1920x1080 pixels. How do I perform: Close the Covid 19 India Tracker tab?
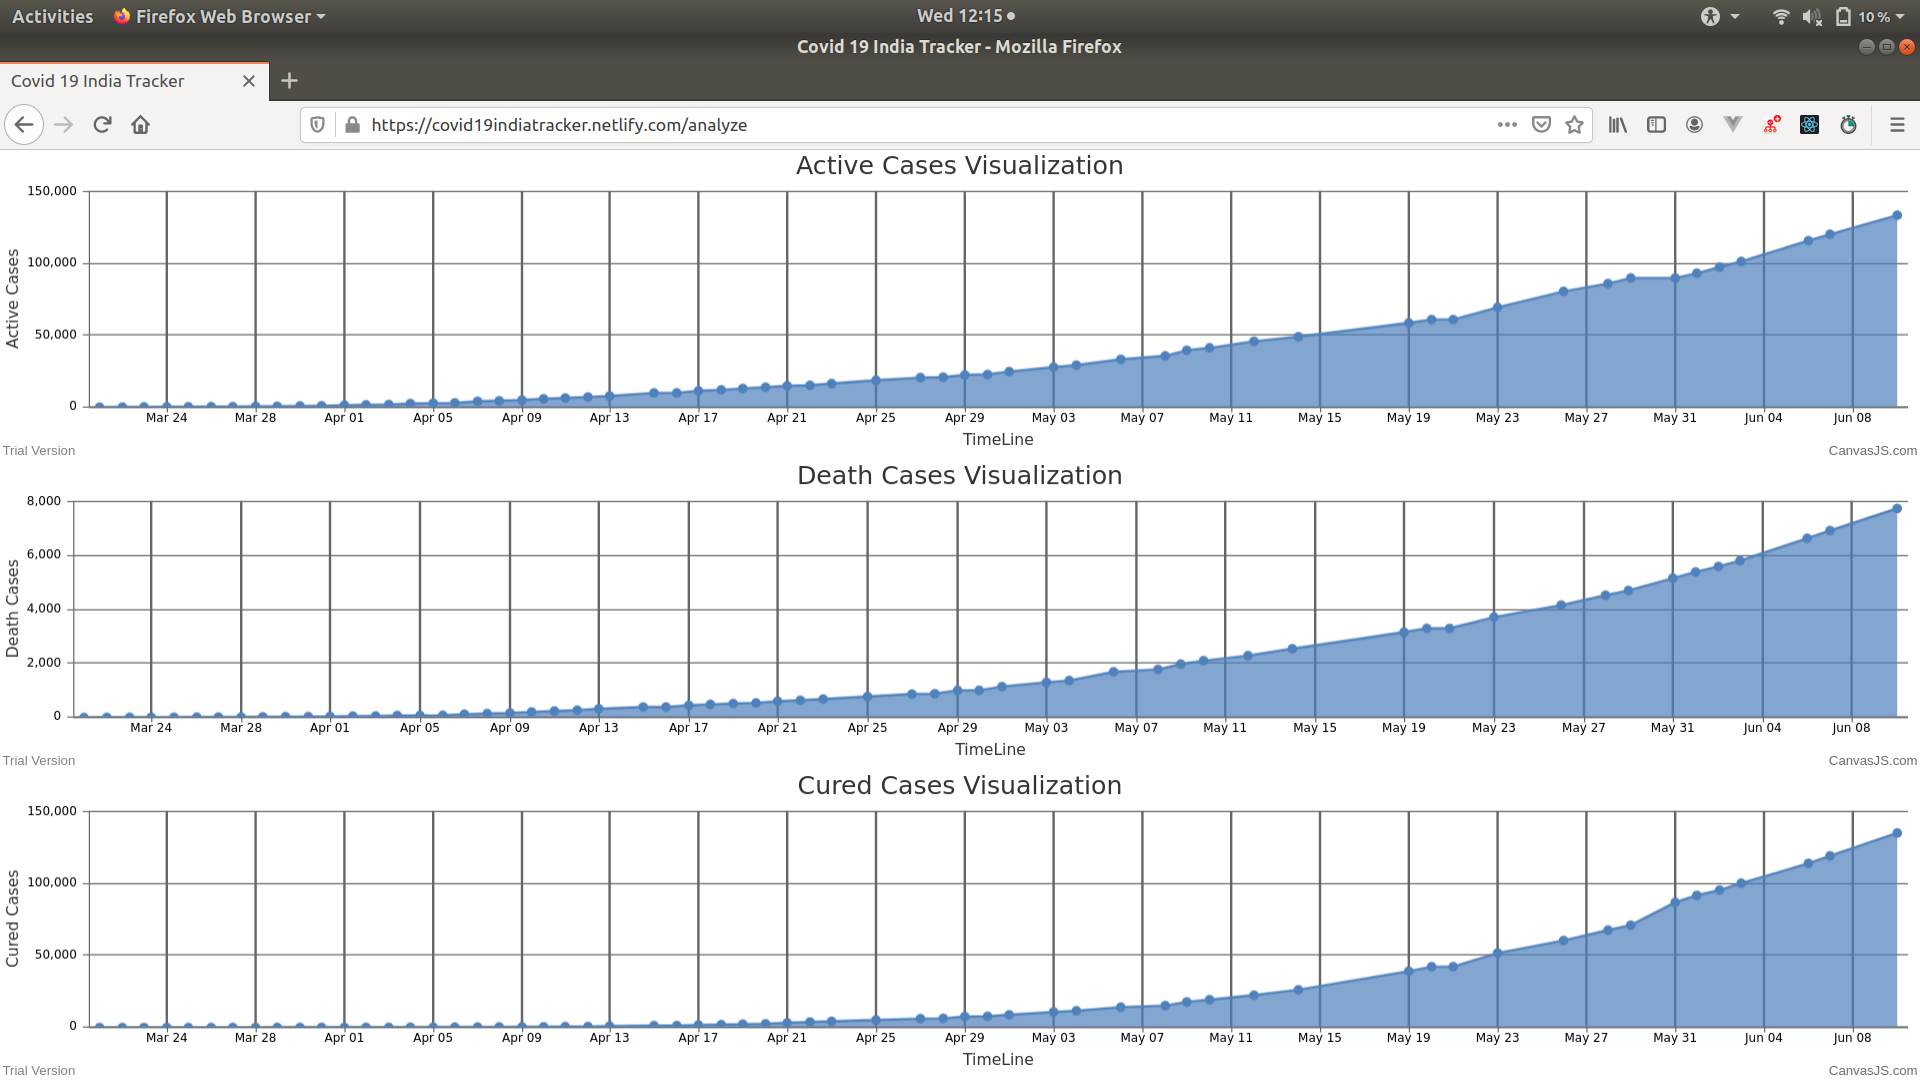(249, 81)
